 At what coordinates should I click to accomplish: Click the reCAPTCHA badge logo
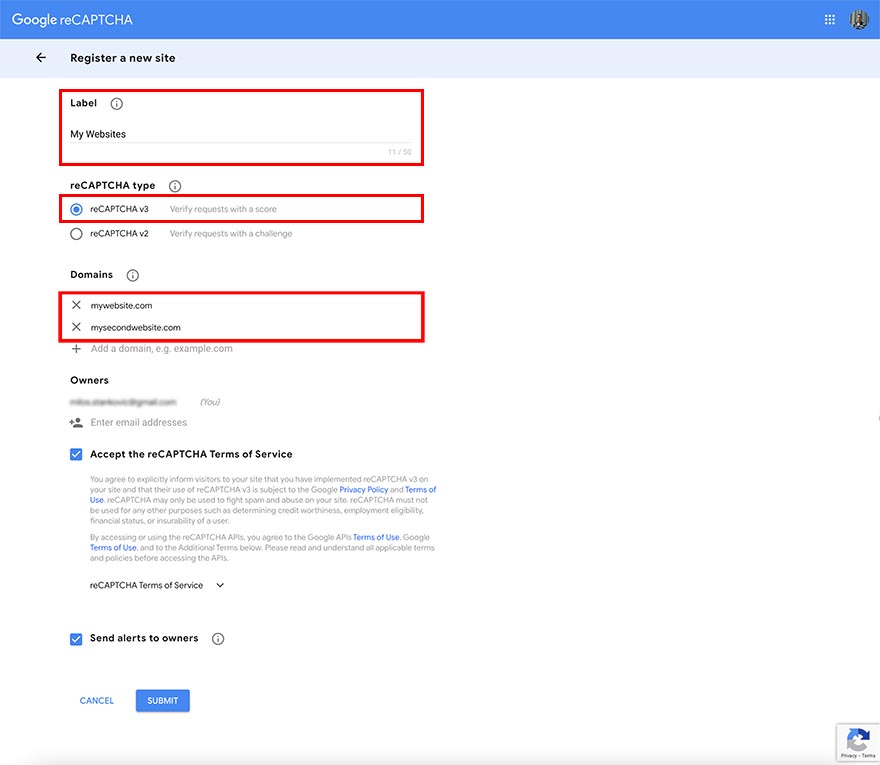858,739
